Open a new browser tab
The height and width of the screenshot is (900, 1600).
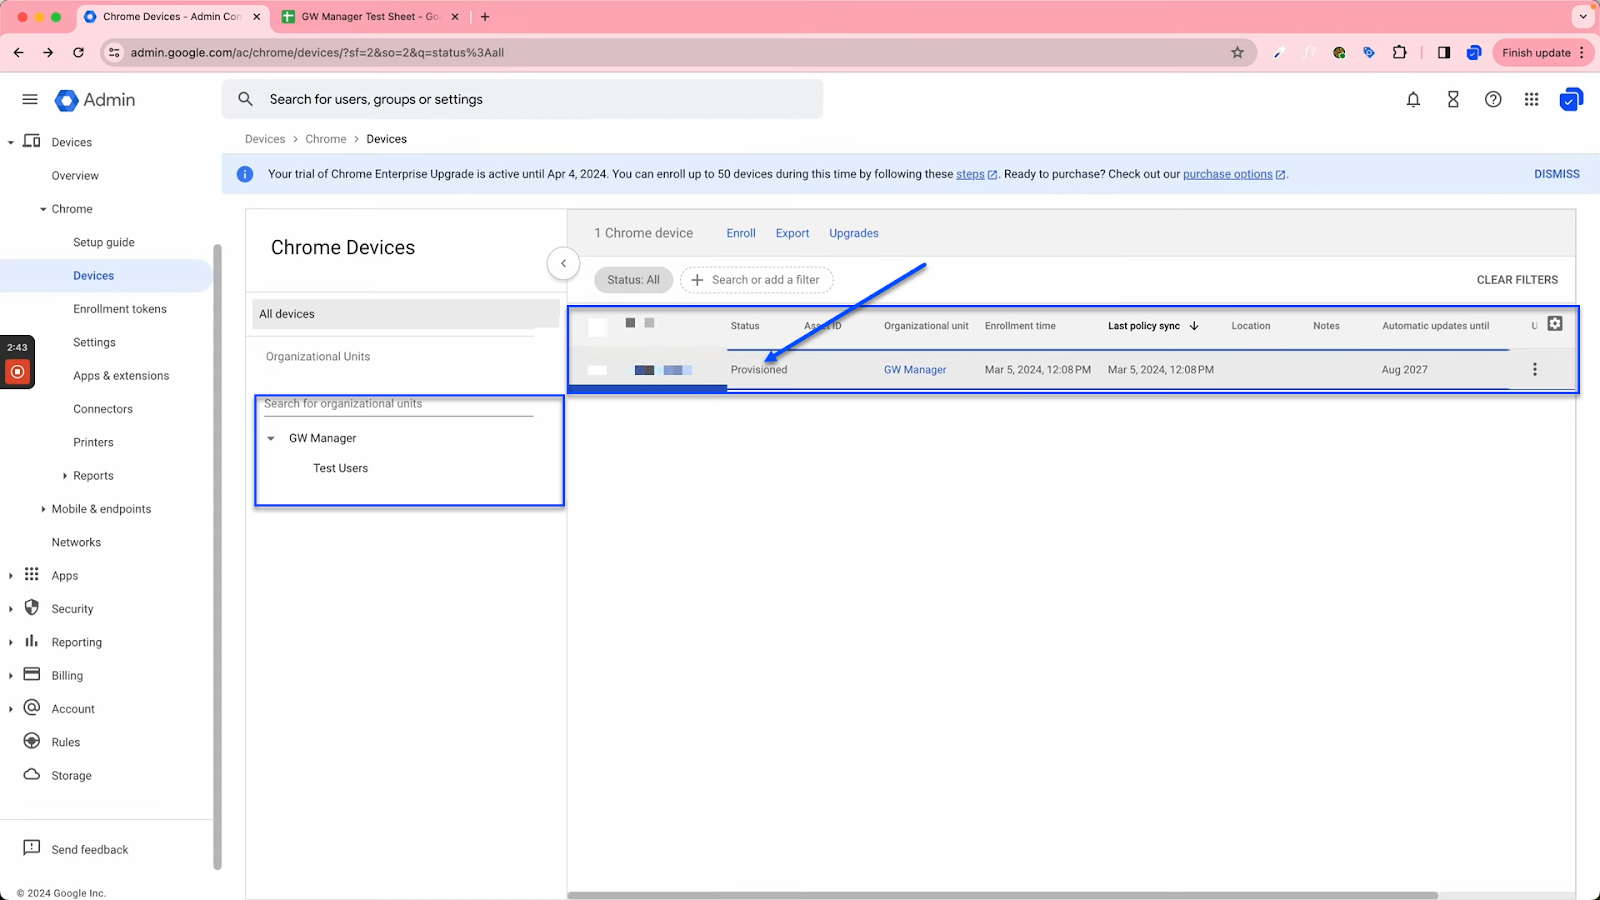485,16
